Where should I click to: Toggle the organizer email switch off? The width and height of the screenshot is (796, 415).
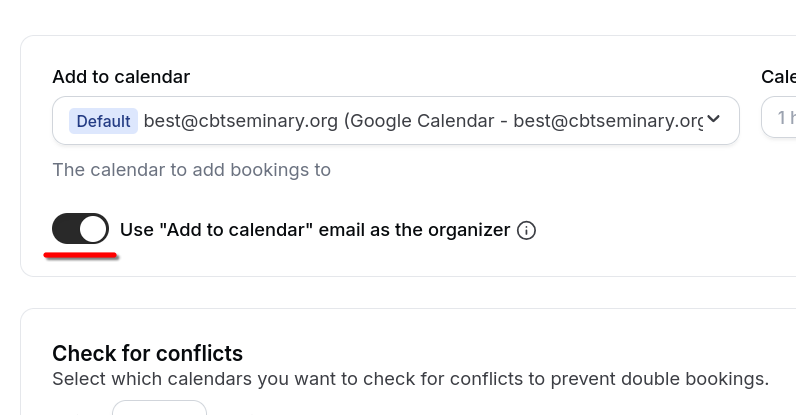pyautogui.click(x=80, y=229)
